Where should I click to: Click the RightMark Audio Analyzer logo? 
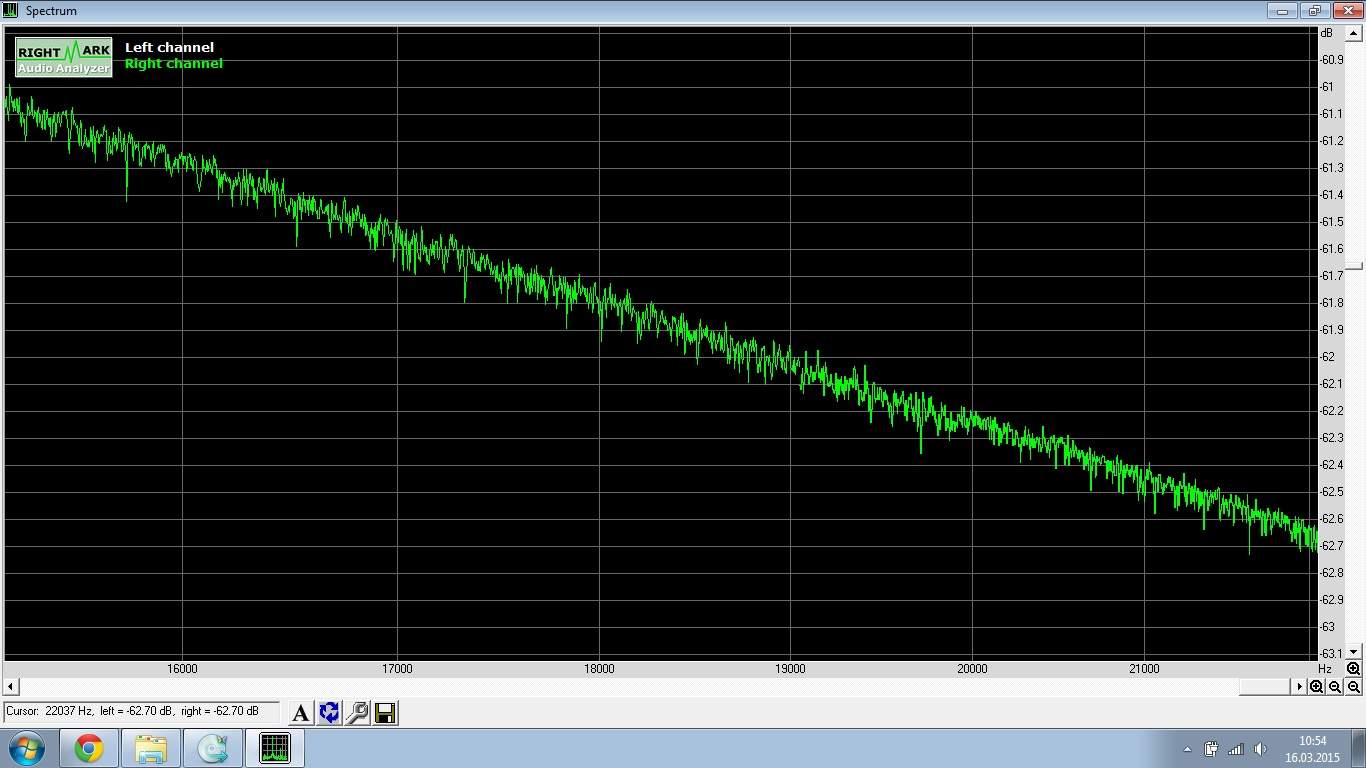tap(64, 57)
